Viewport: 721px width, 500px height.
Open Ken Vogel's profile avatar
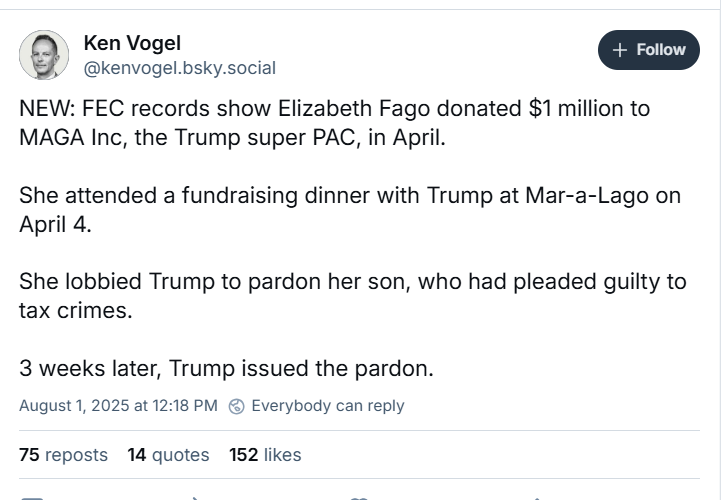[x=44, y=55]
